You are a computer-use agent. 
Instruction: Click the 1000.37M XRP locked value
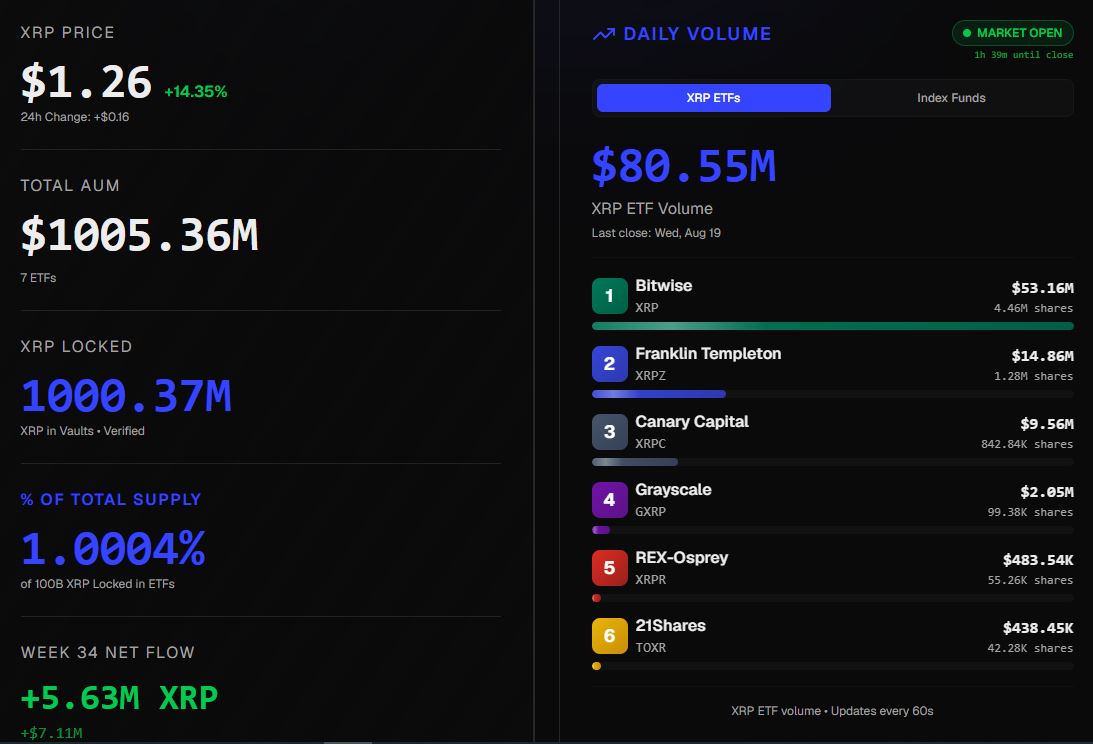pos(126,395)
